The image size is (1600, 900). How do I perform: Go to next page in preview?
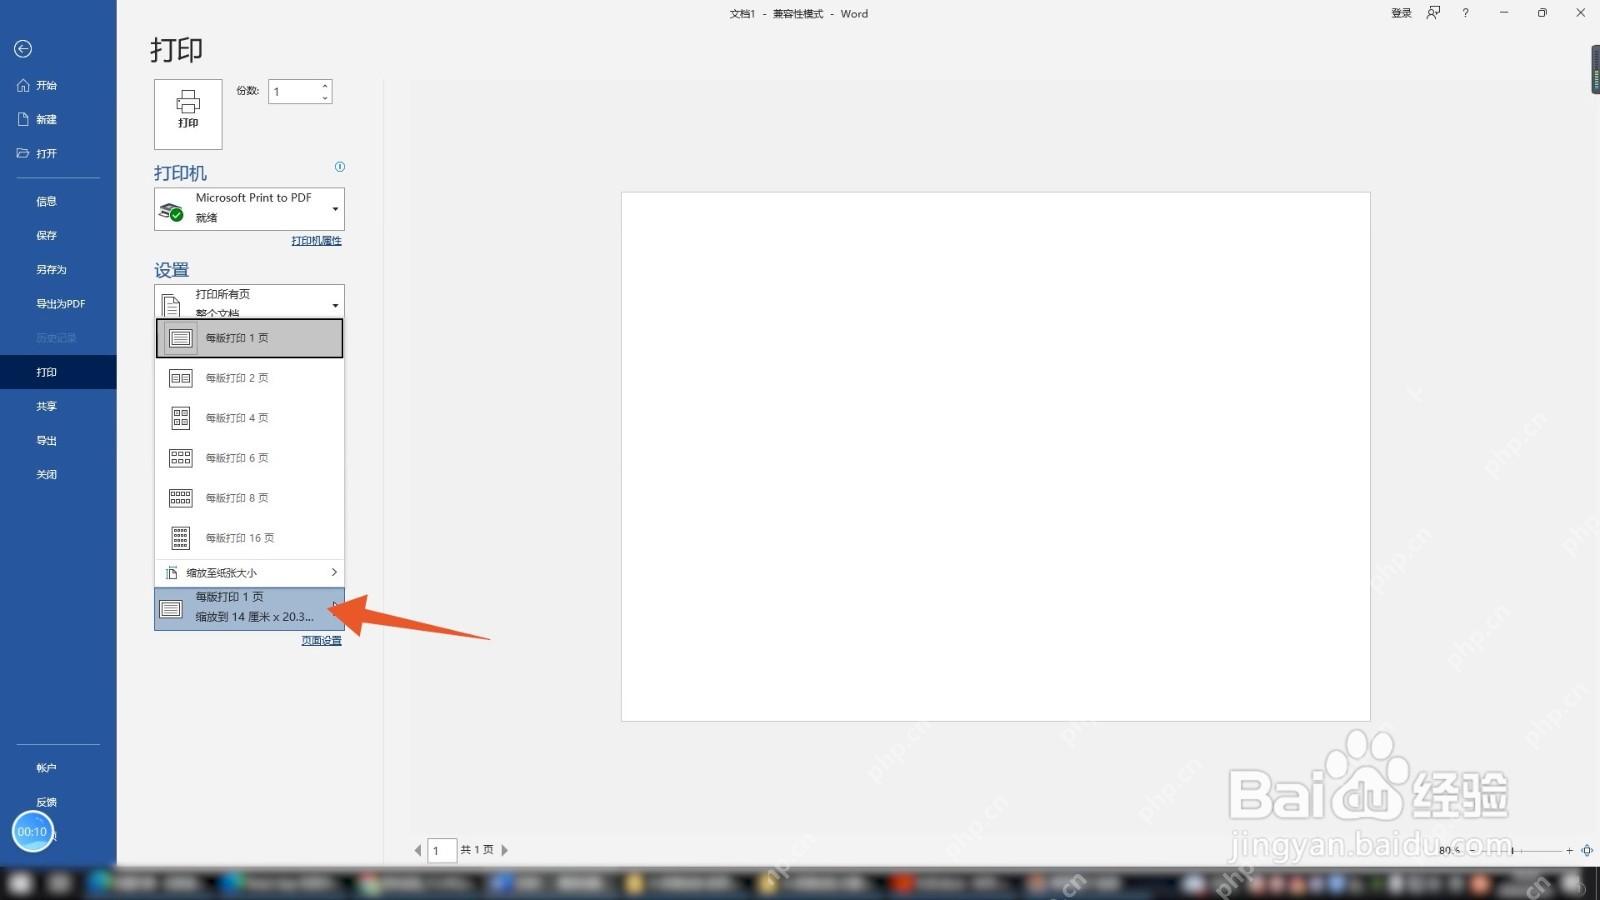(x=505, y=850)
